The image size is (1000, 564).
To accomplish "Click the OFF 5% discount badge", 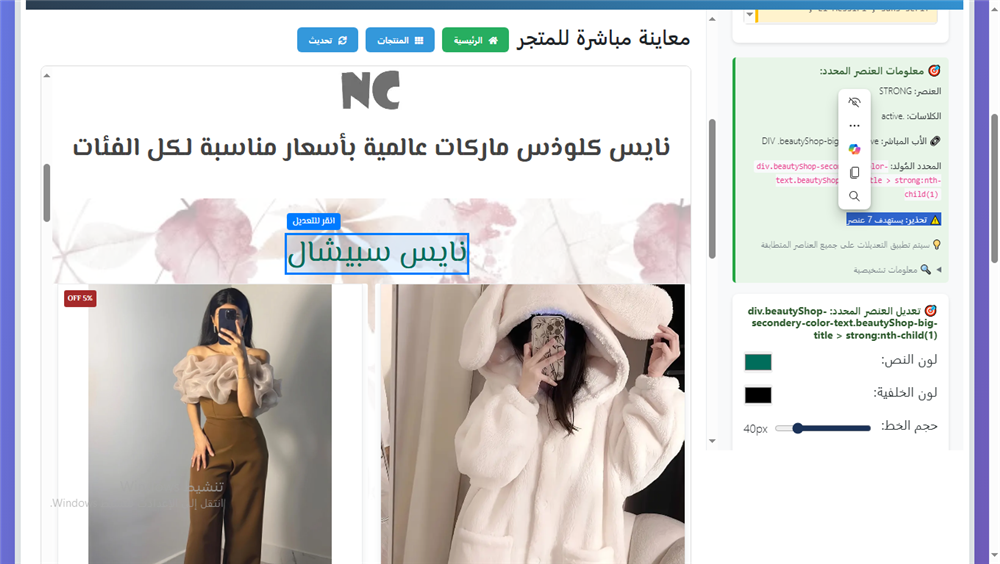I will (x=80, y=298).
